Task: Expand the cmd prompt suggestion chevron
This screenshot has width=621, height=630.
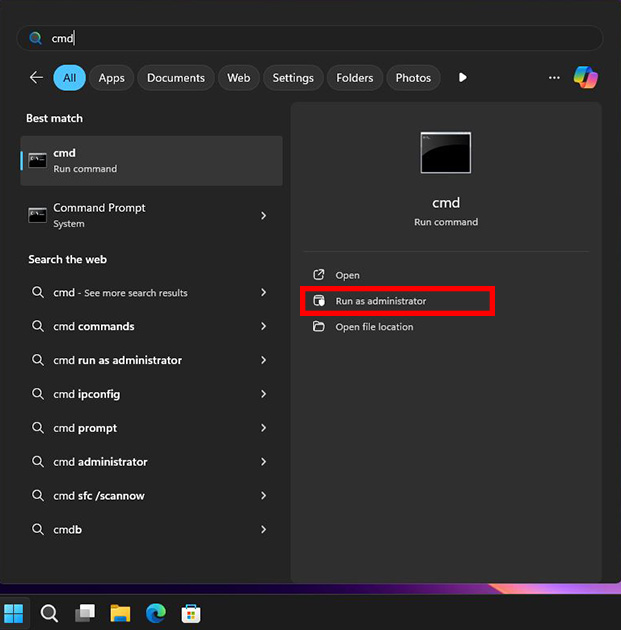Action: coord(264,428)
